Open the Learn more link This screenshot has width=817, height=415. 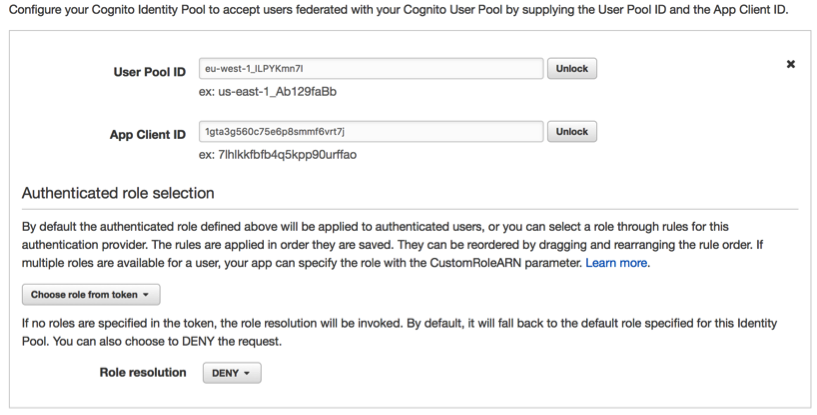click(x=617, y=264)
